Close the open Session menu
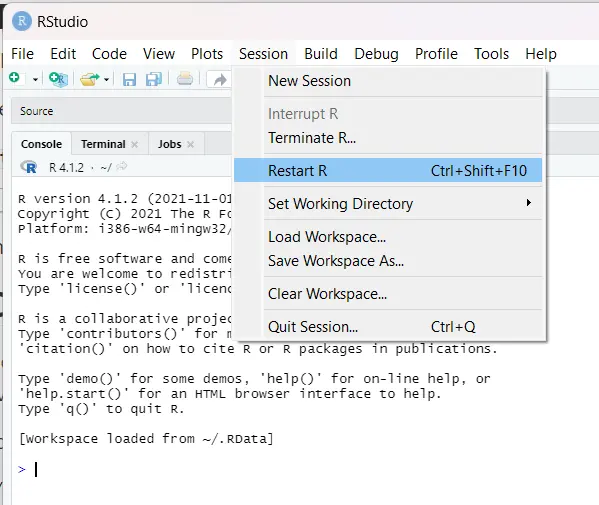This screenshot has width=599, height=505. pyautogui.click(x=264, y=54)
